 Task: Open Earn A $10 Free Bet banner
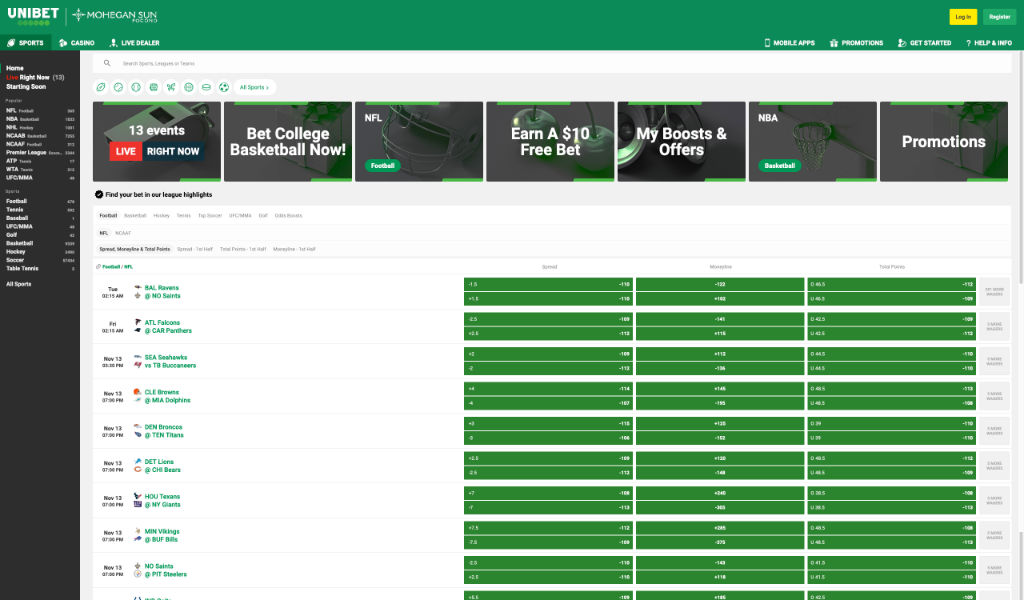(550, 141)
